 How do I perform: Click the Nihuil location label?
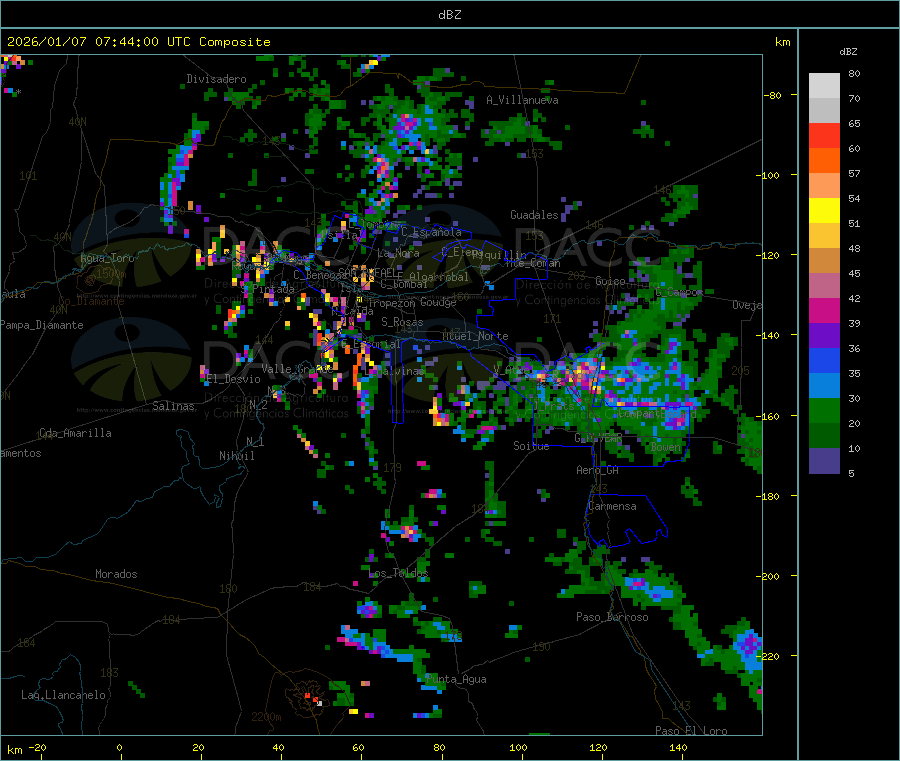point(236,456)
